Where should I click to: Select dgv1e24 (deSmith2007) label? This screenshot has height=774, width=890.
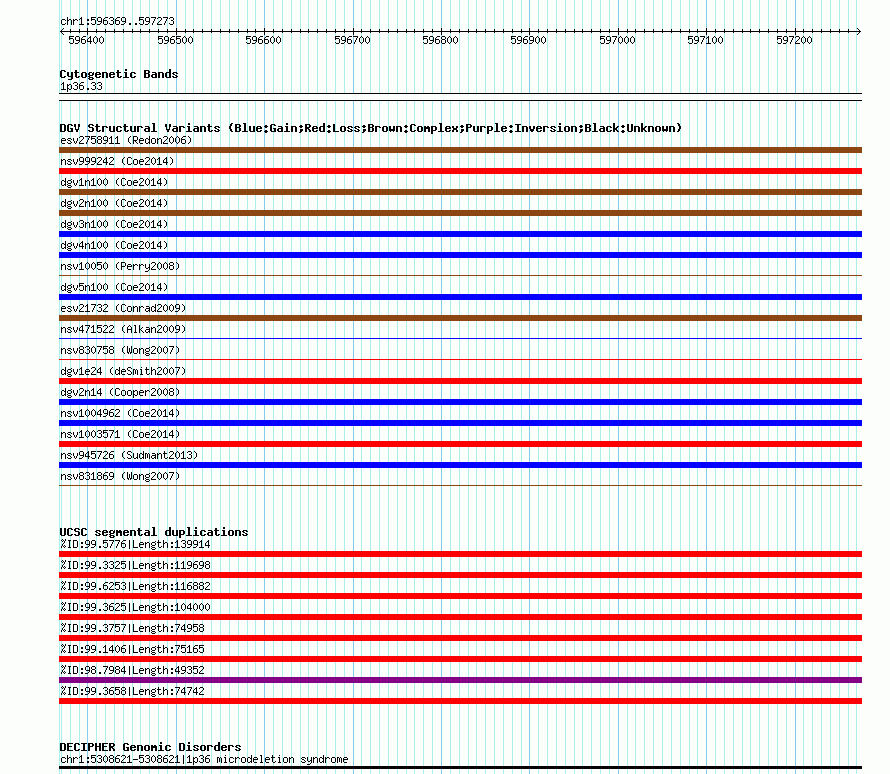point(123,371)
